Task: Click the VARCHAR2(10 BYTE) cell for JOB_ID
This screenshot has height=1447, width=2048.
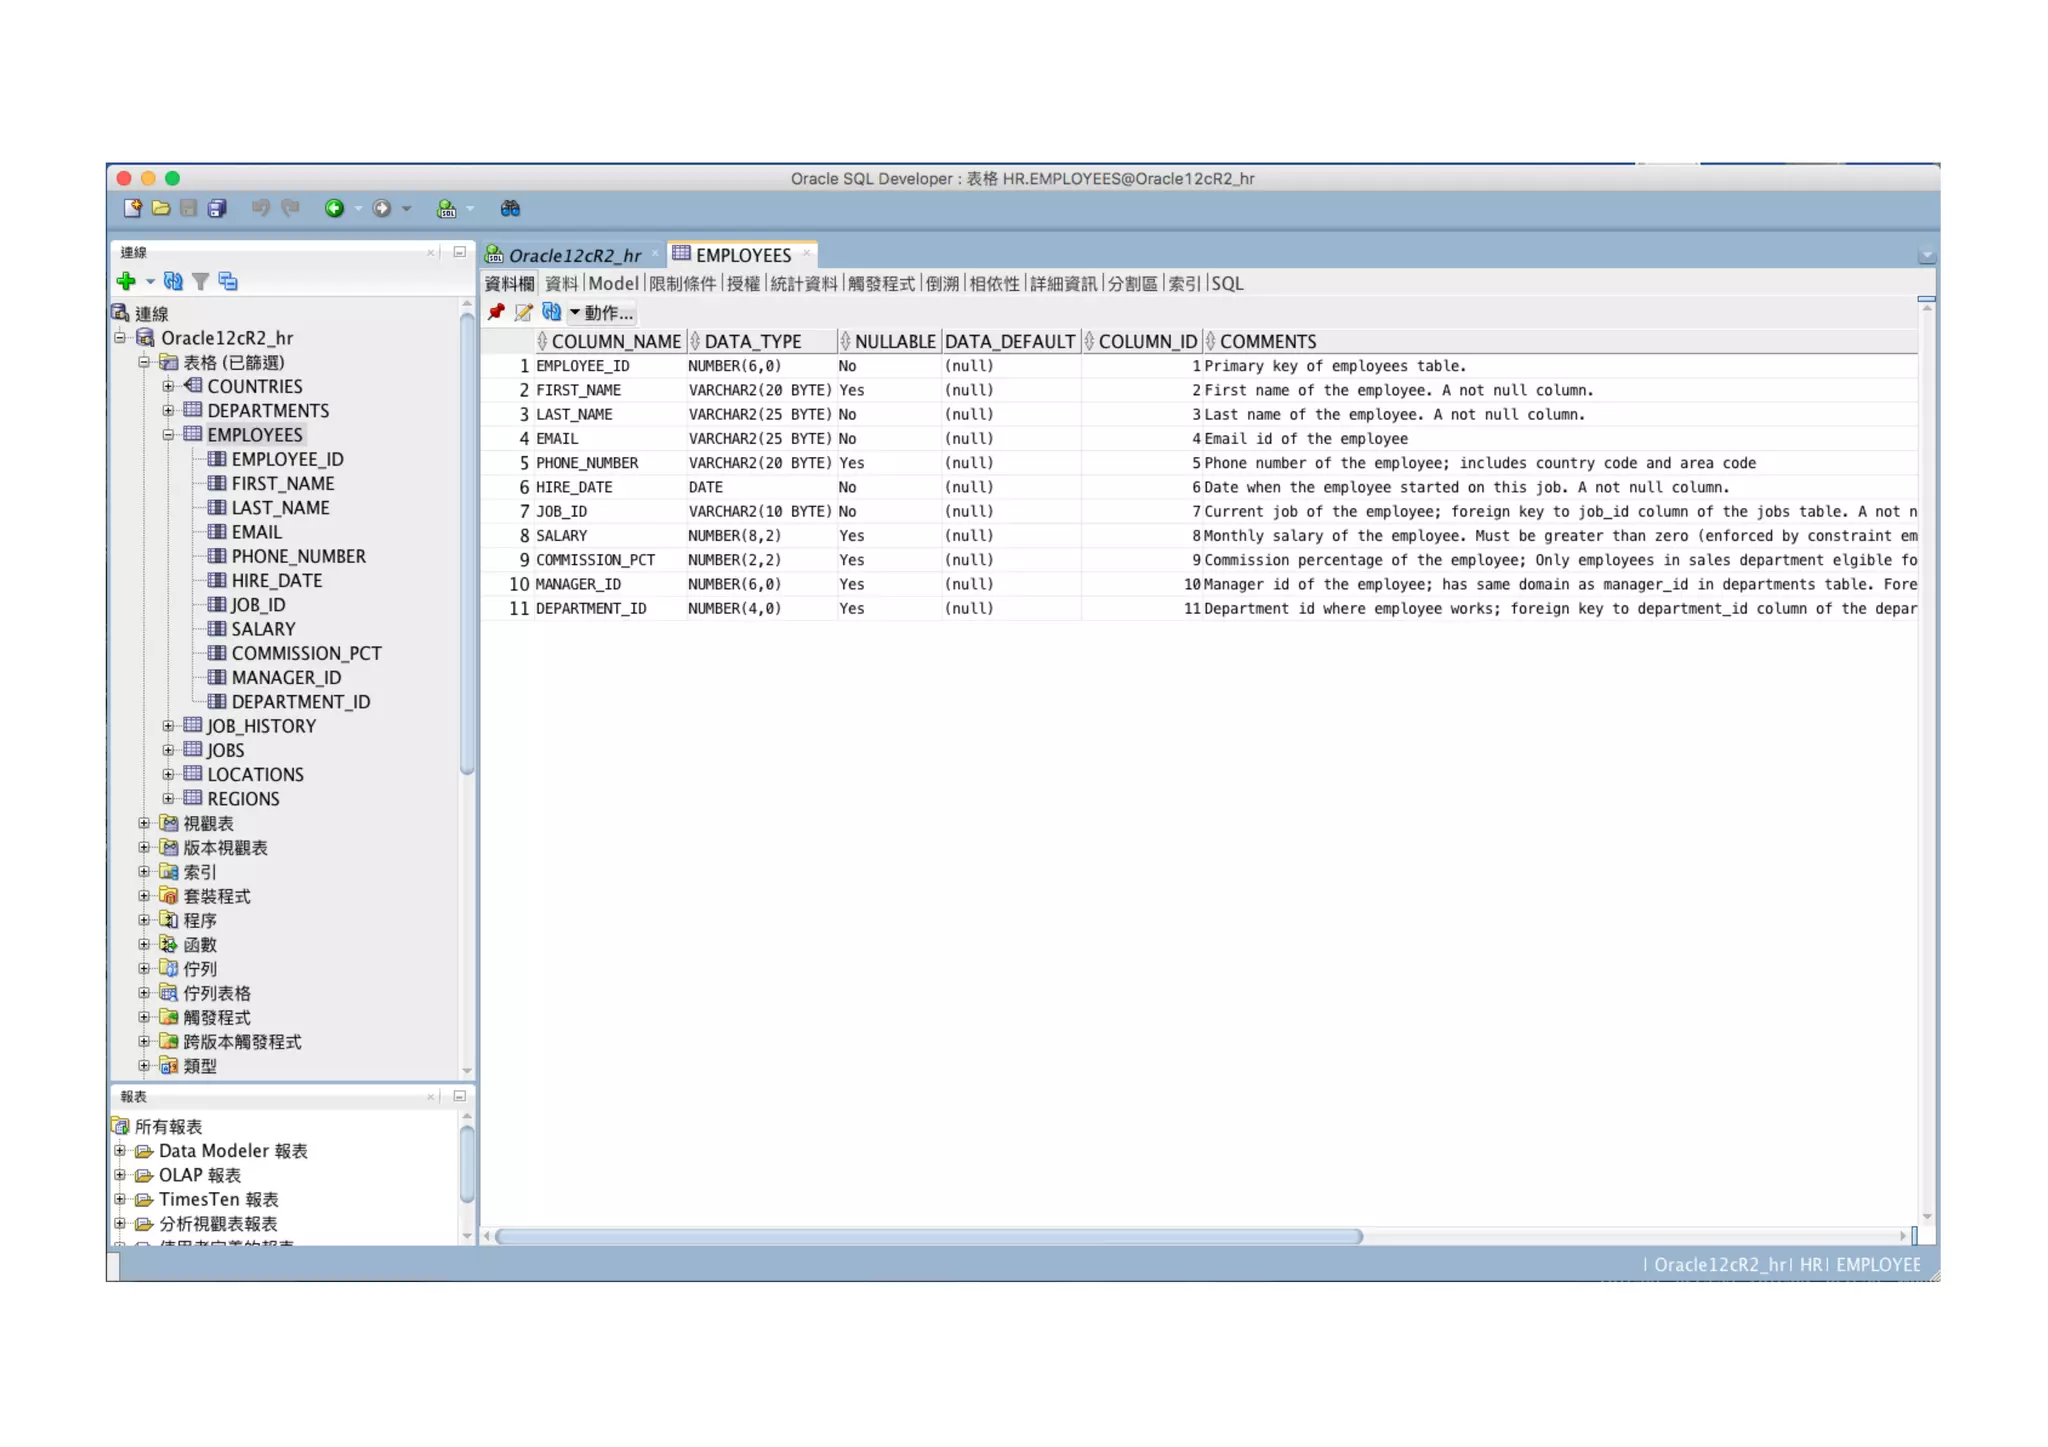Action: pos(760,512)
